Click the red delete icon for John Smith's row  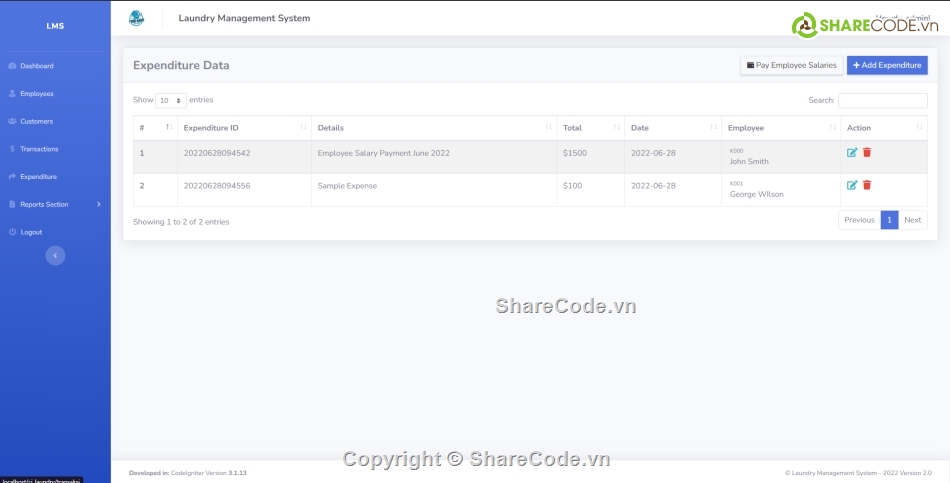click(867, 152)
